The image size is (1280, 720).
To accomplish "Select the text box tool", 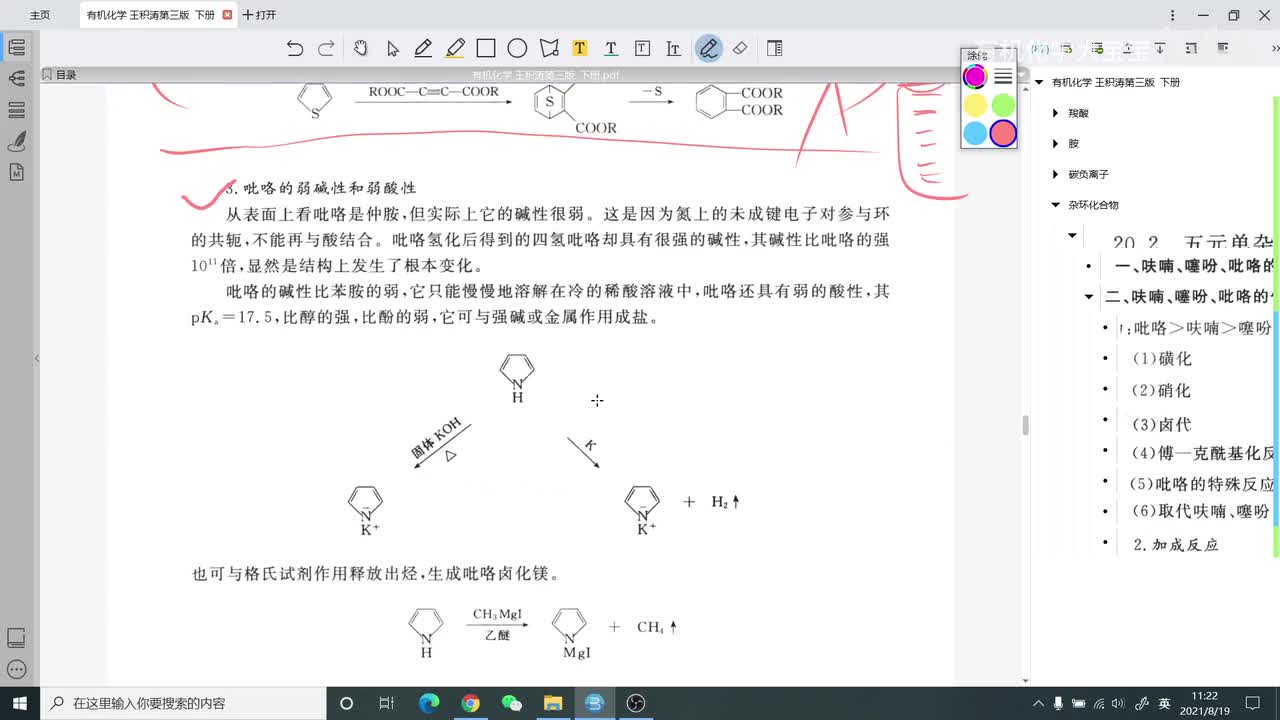I will pyautogui.click(x=642, y=48).
